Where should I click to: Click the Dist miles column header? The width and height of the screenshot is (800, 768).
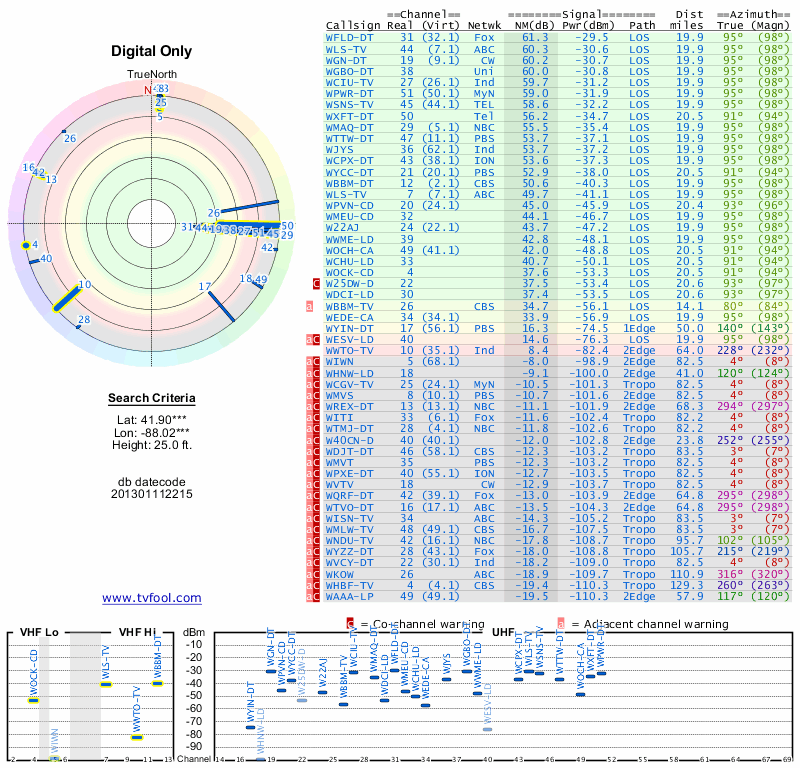tap(688, 19)
